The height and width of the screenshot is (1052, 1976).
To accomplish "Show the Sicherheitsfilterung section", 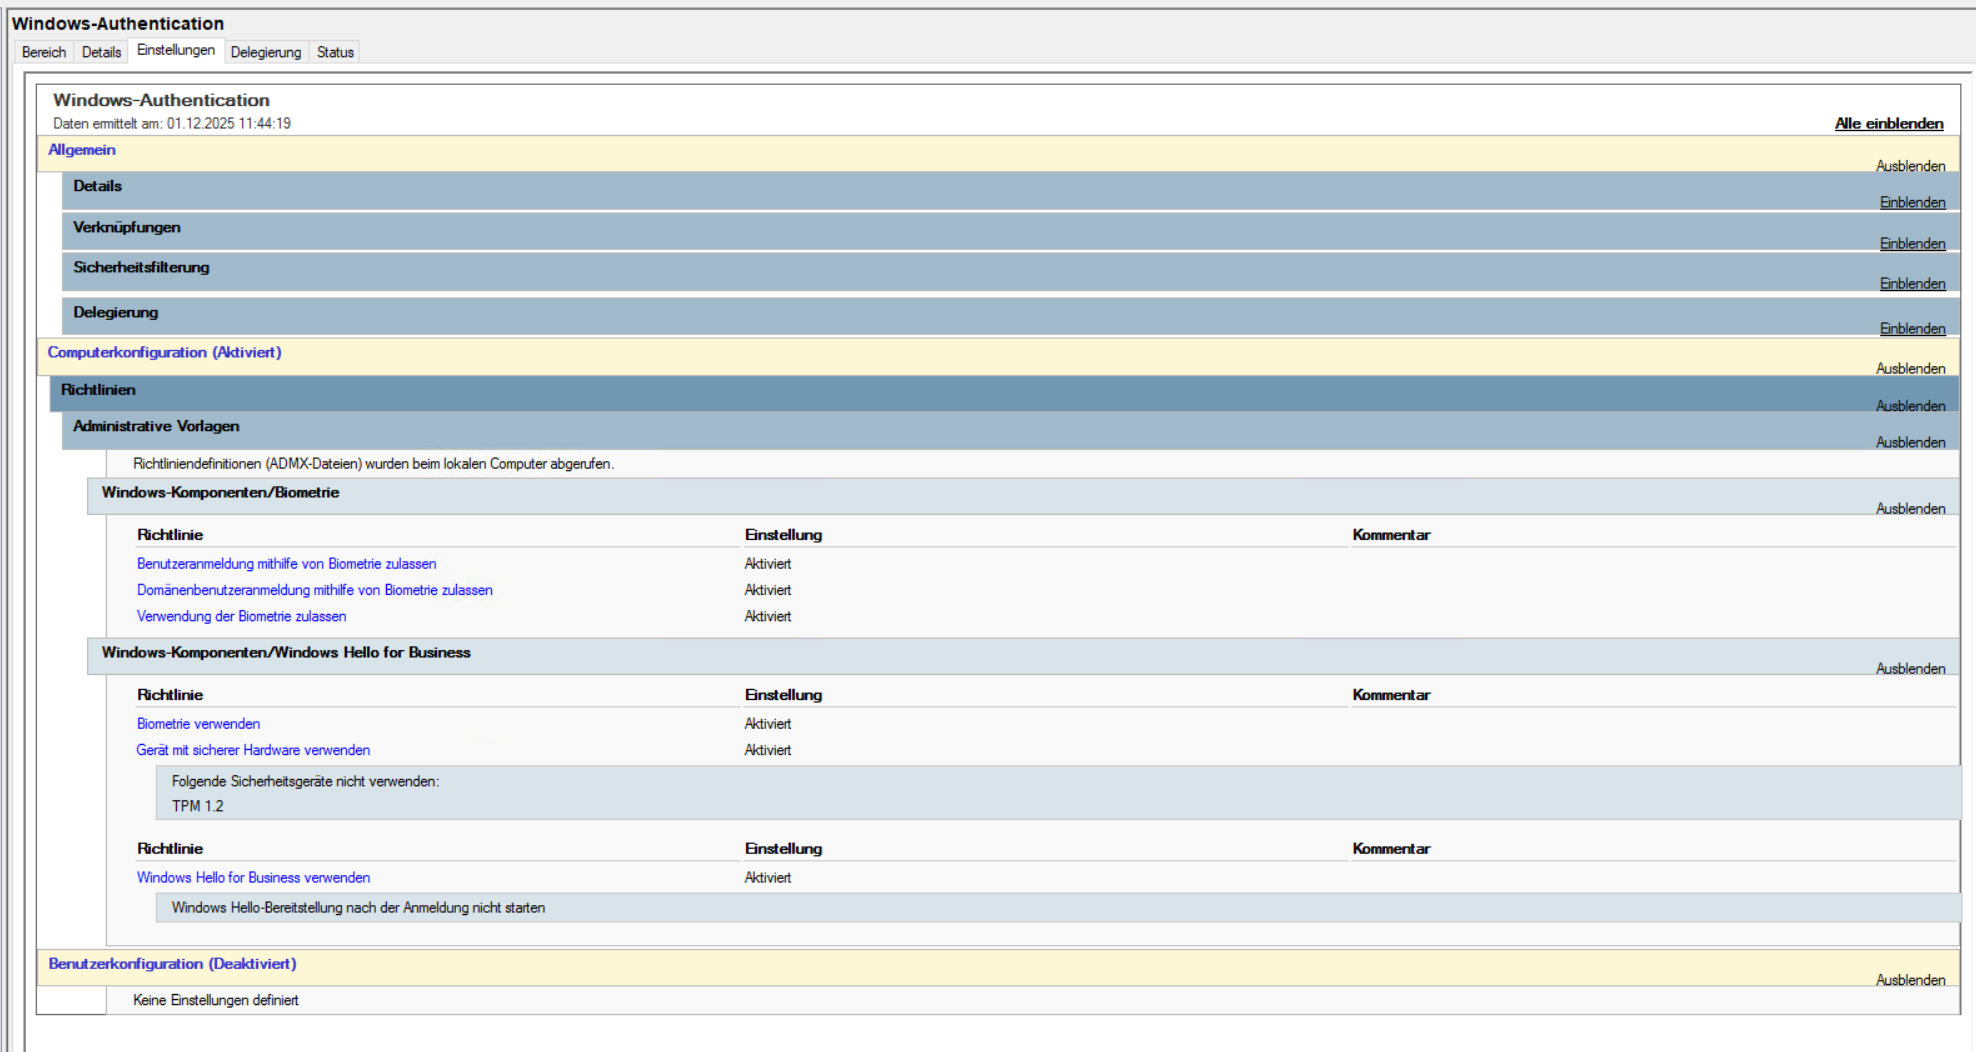I will (1912, 283).
